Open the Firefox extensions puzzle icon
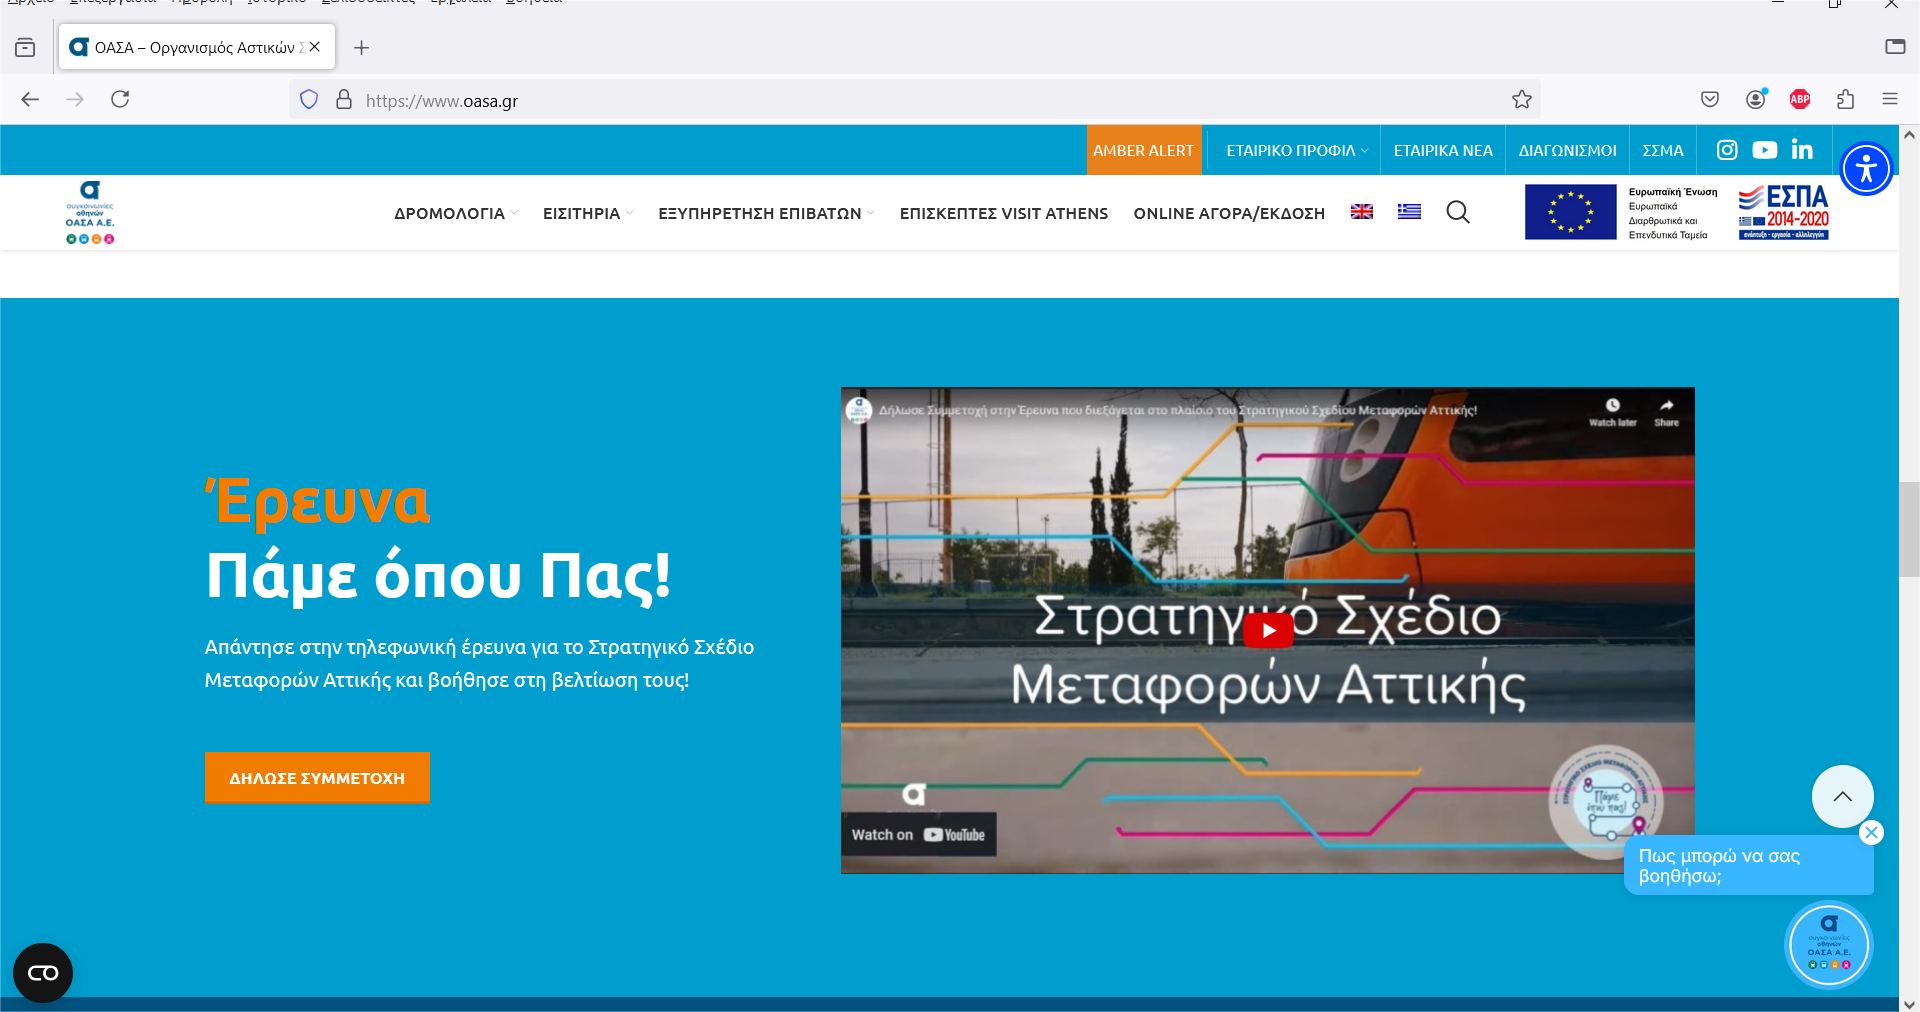The height and width of the screenshot is (1012, 1920). pyautogui.click(x=1845, y=99)
